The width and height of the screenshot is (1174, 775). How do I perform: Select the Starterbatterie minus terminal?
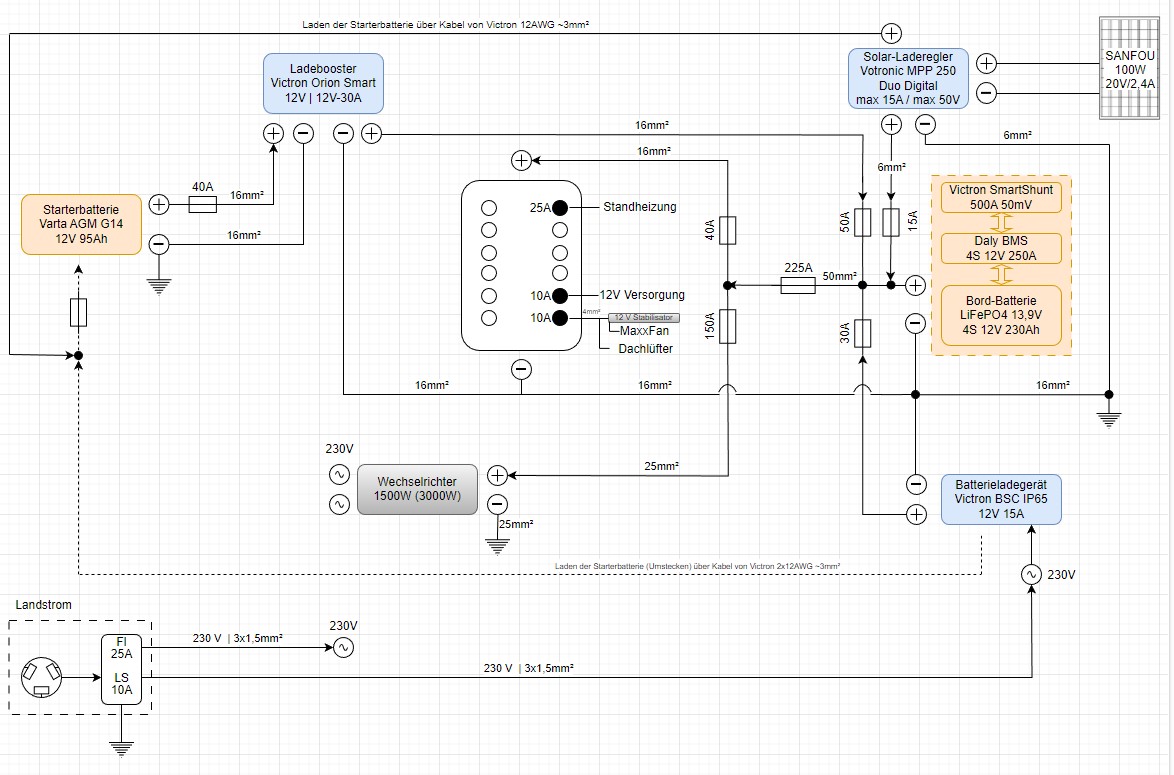[x=159, y=244]
